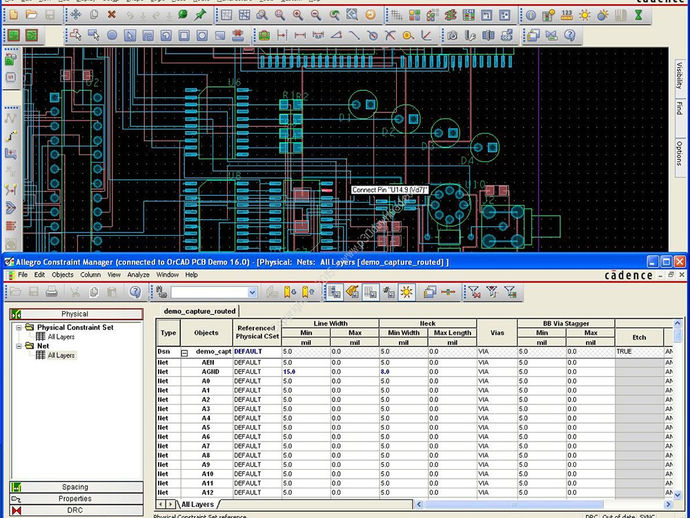The image size is (690, 518).
Task: Select the Move tool with four arrows
Action: (x=76, y=15)
